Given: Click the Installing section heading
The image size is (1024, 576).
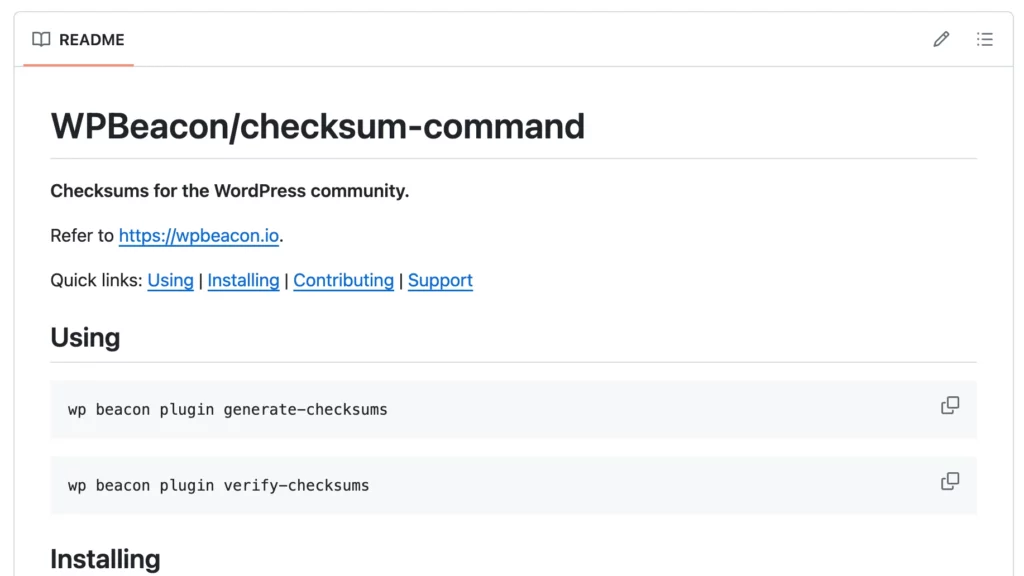Looking at the screenshot, I should (x=105, y=558).
